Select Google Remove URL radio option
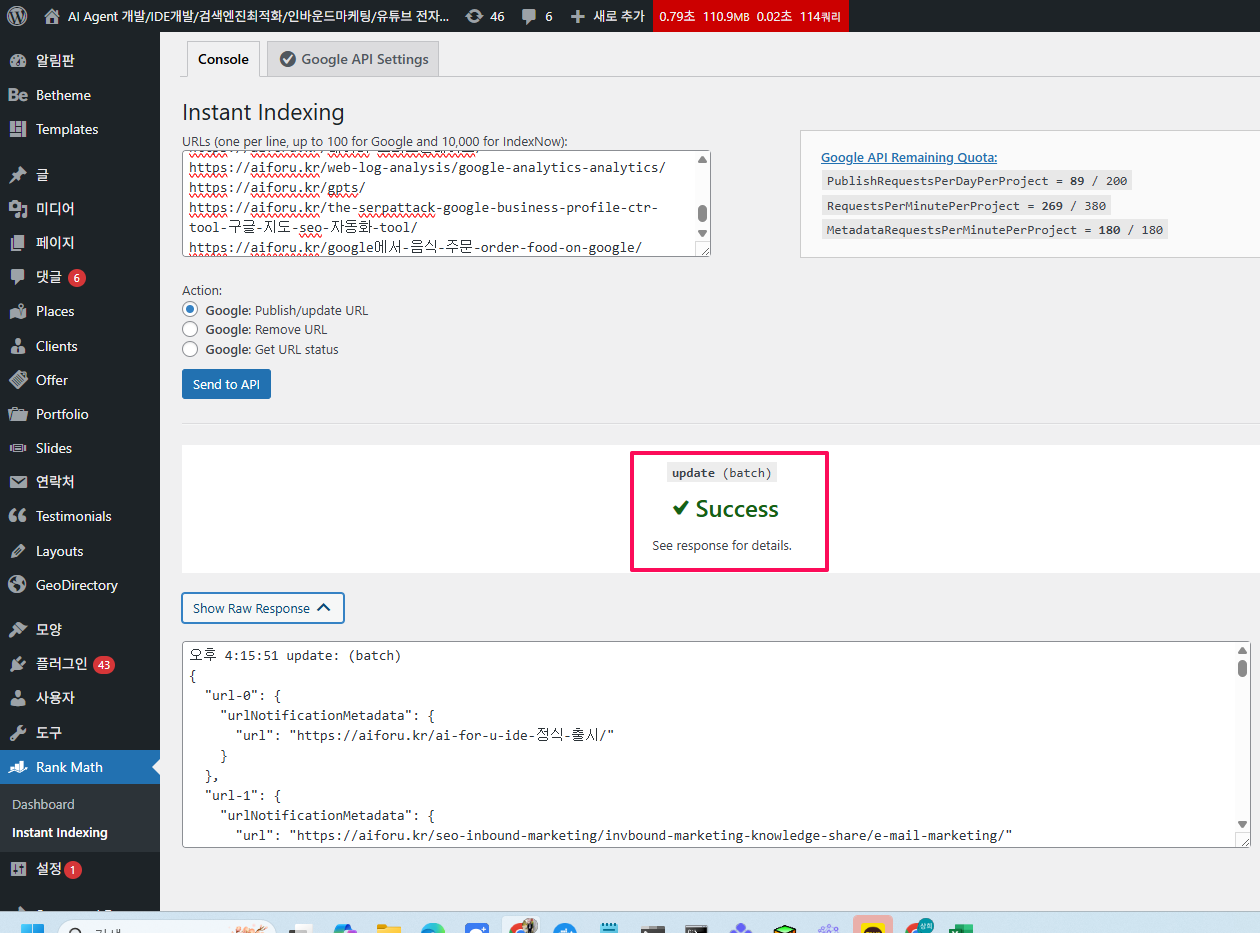 click(x=190, y=329)
